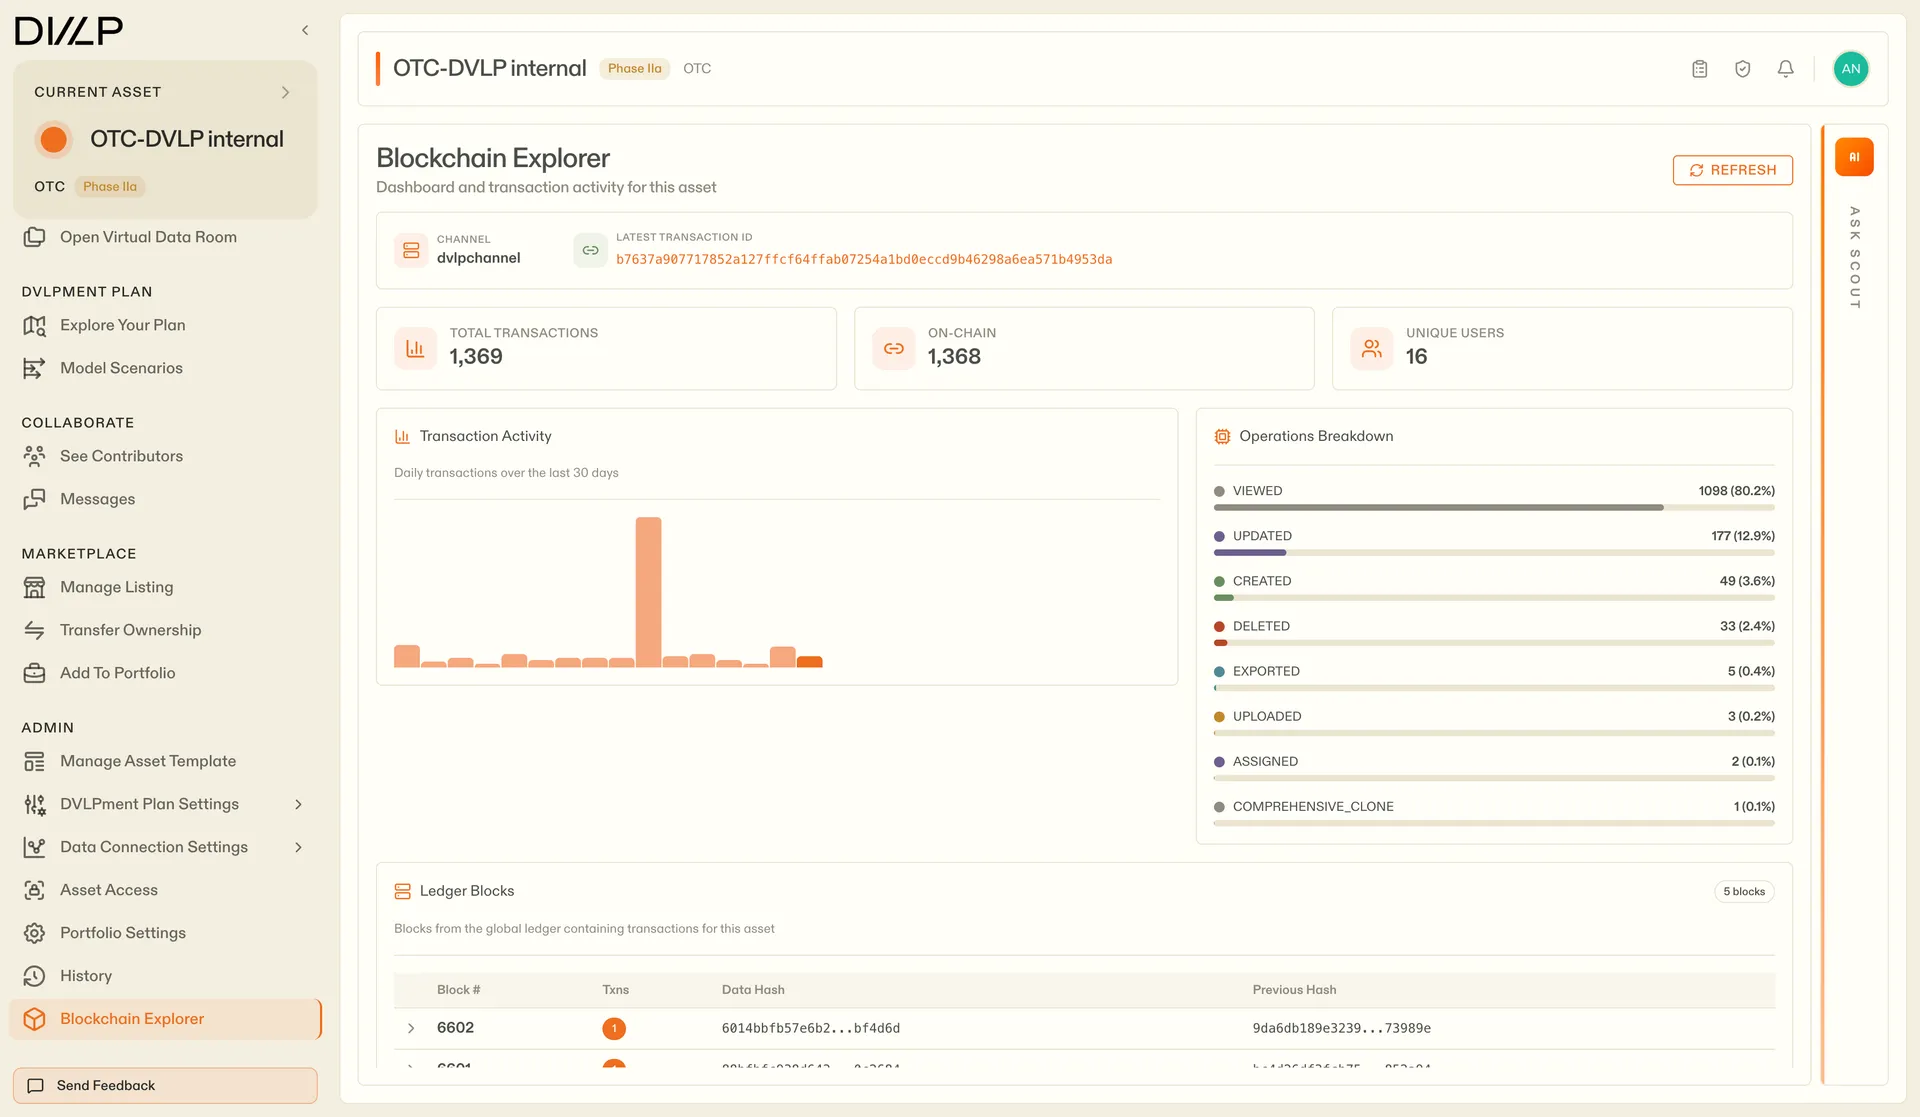This screenshot has width=1920, height=1117.
Task: Click the Ledger Blocks stack icon
Action: [x=403, y=891]
